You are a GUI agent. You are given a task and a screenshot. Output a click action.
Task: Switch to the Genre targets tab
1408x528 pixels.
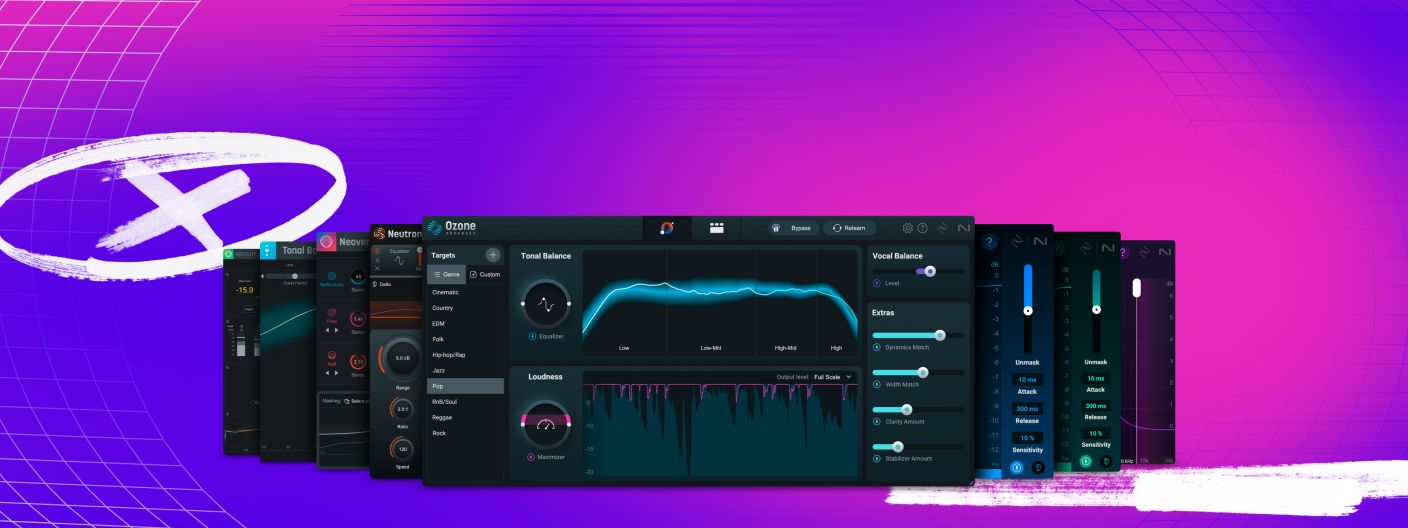click(445, 274)
